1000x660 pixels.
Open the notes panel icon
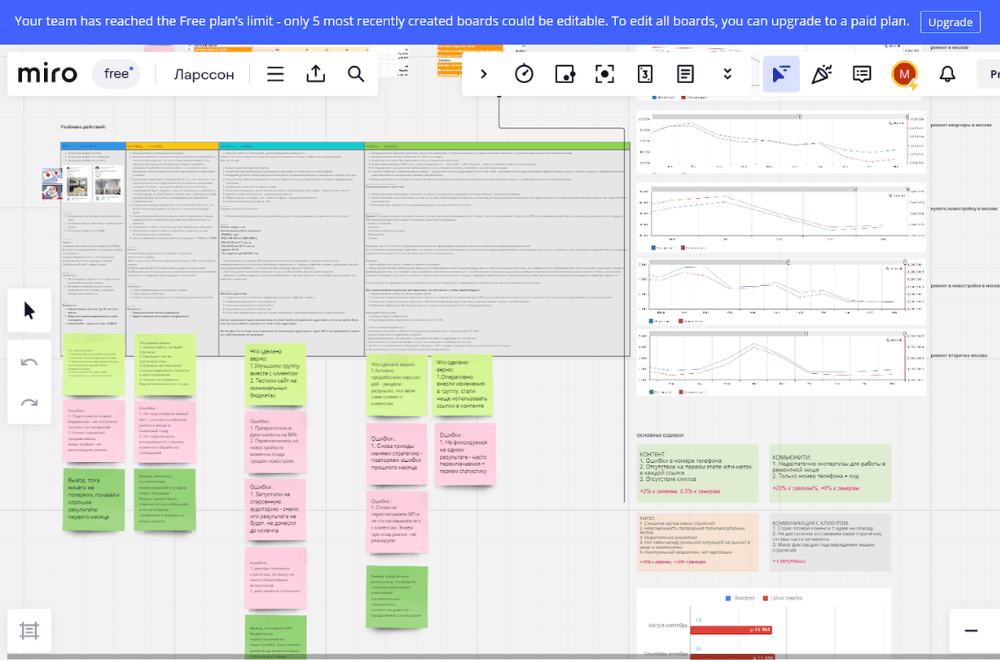pyautogui.click(x=685, y=74)
